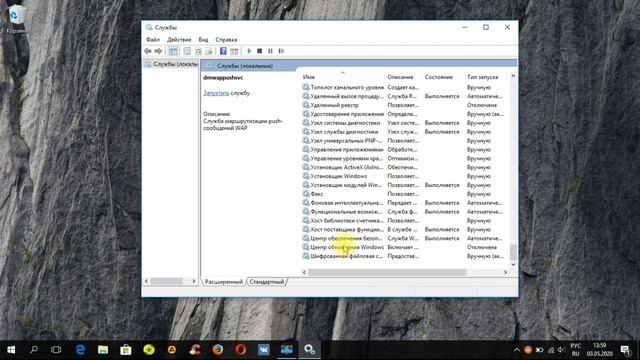Screen dimensions: 640x360
Task: Restart the service with restart icon
Action: [x=281, y=51]
